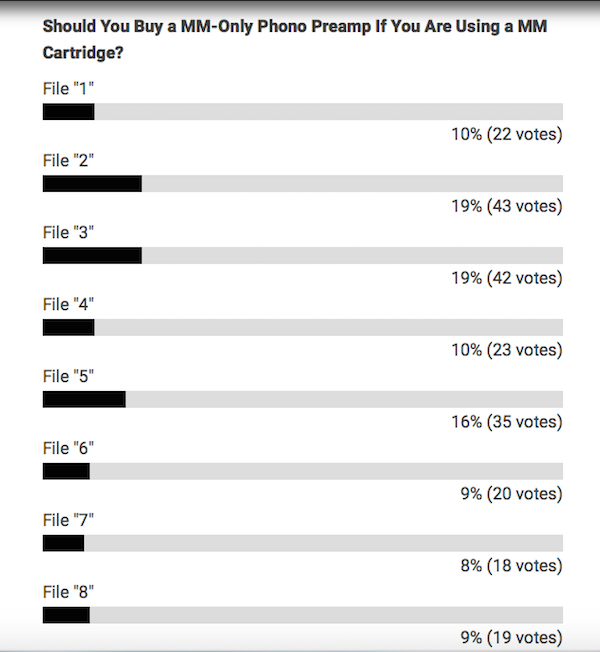
Task: Click the black 19% bar for File "2"
Action: point(92,184)
